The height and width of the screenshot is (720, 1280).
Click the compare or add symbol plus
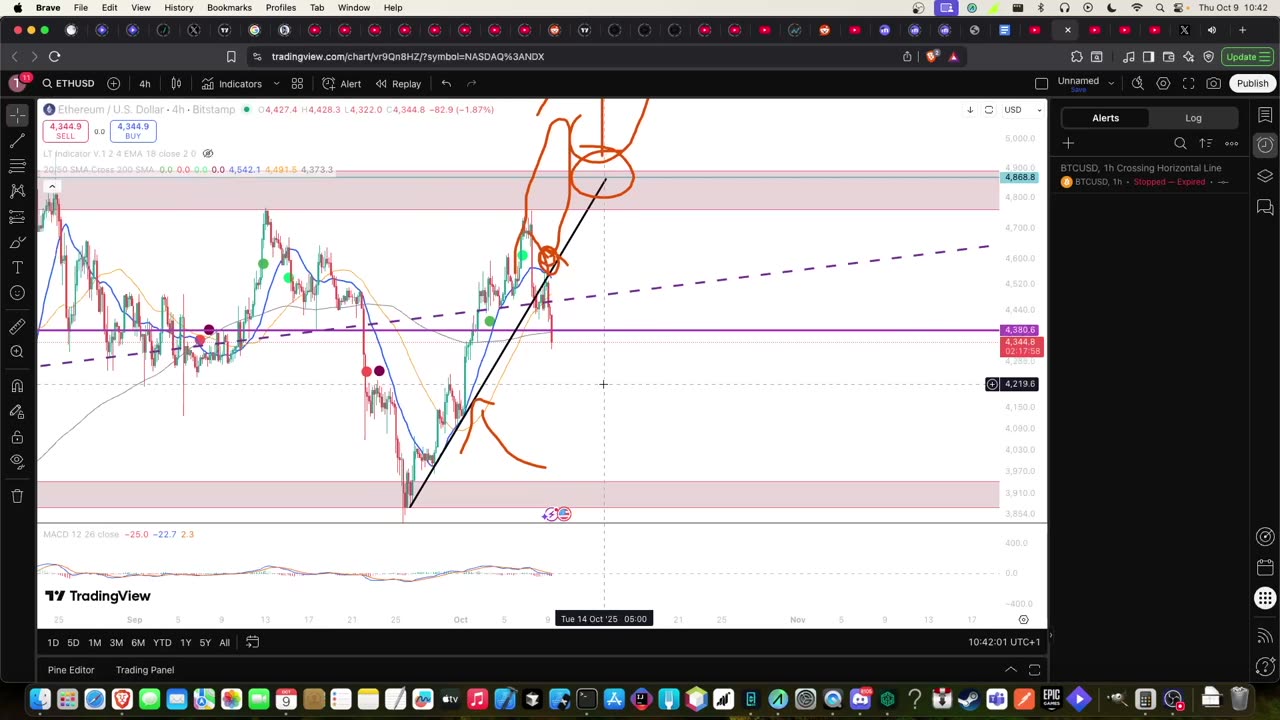(x=113, y=84)
